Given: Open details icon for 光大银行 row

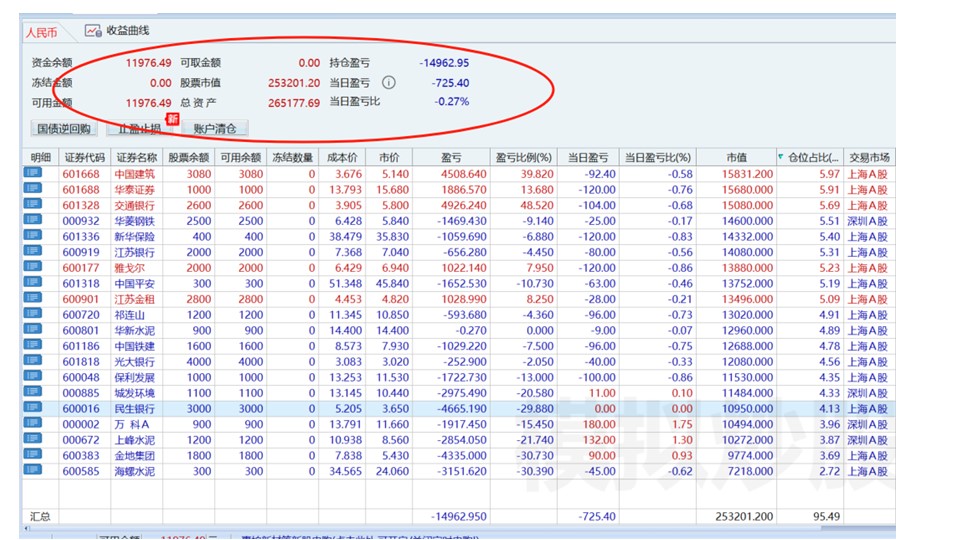Looking at the screenshot, I should pos(32,361).
